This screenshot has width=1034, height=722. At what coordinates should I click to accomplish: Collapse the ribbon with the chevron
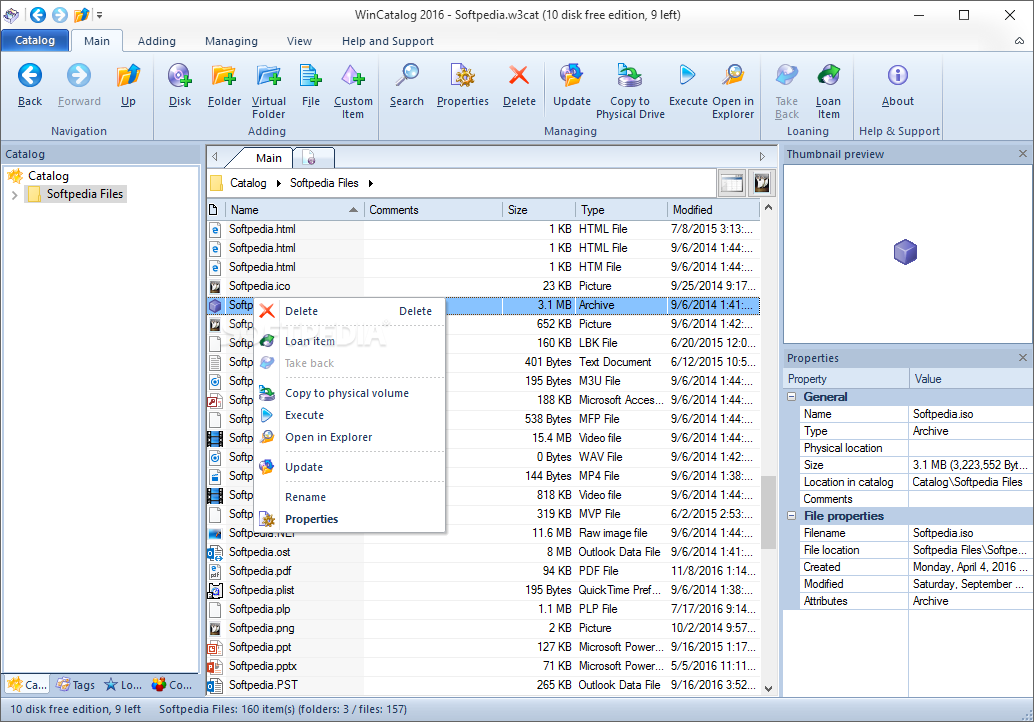coord(1019,41)
